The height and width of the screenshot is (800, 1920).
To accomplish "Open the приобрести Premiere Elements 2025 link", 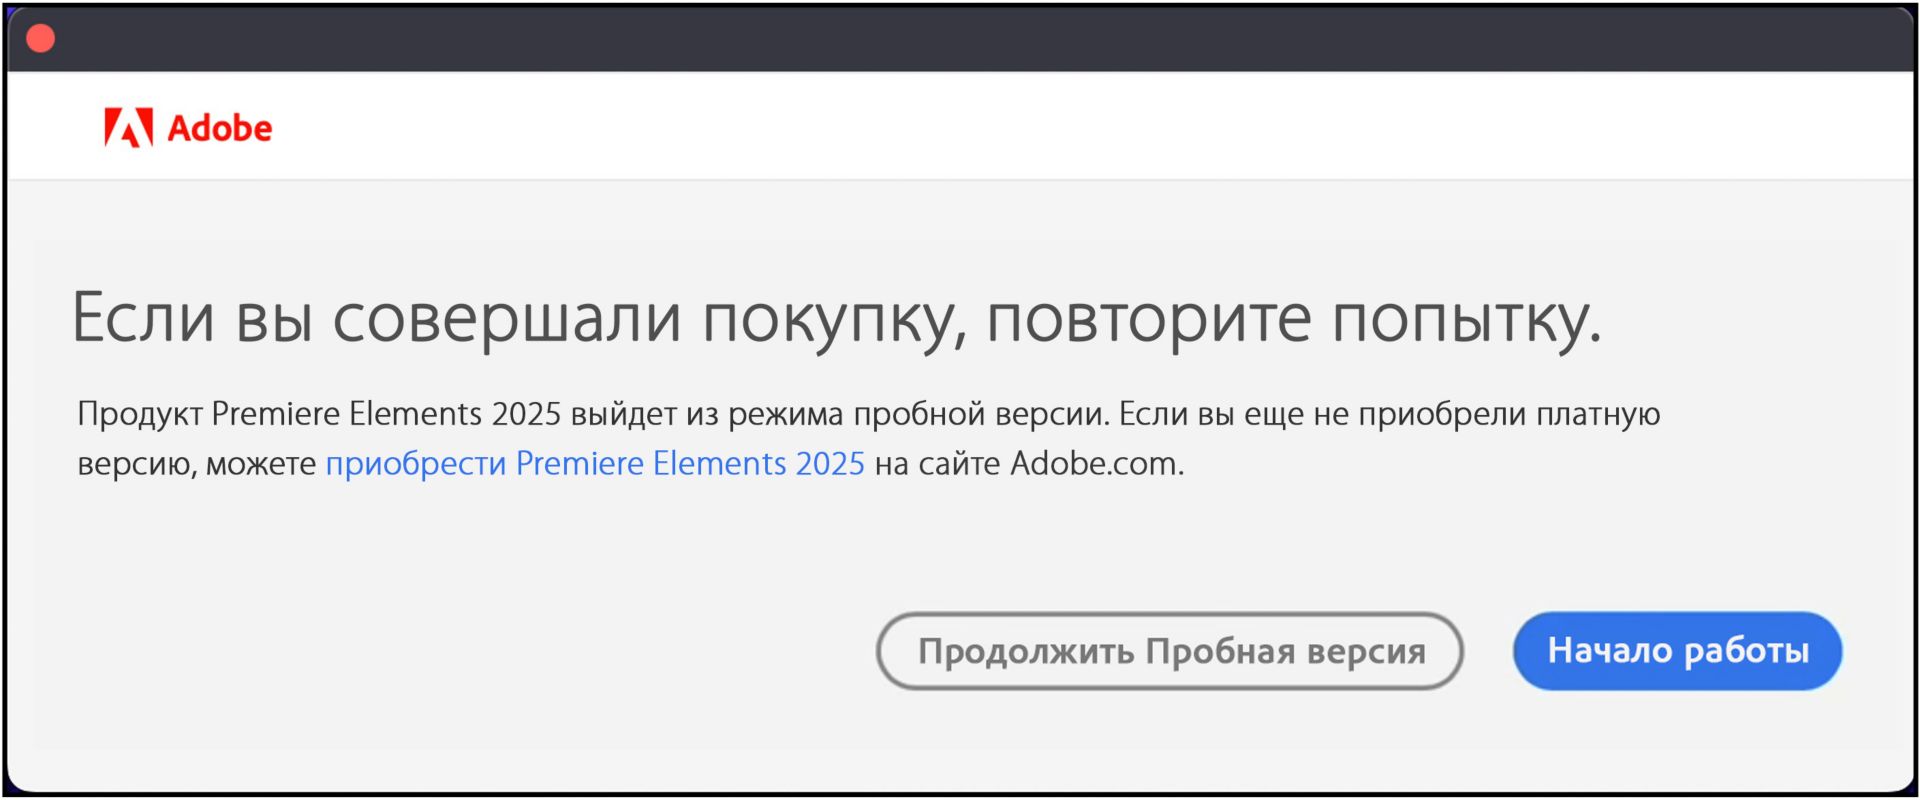I will (595, 464).
